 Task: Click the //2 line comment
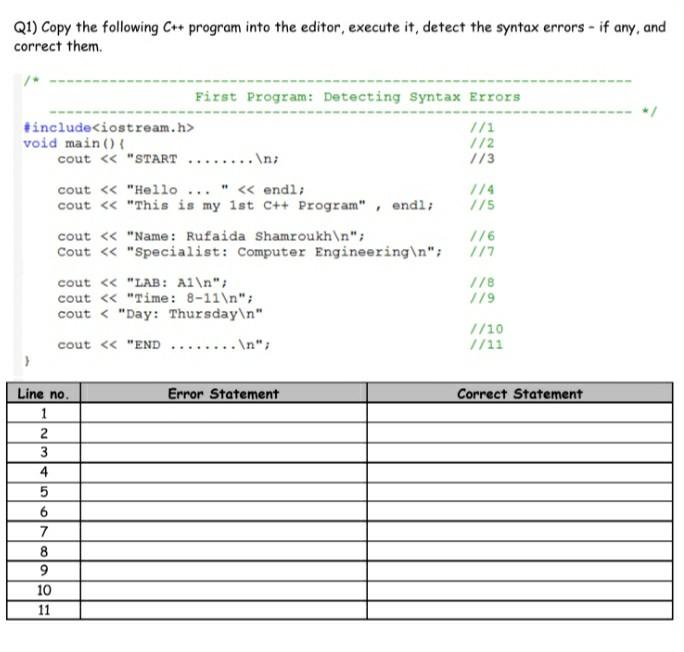pos(482,143)
